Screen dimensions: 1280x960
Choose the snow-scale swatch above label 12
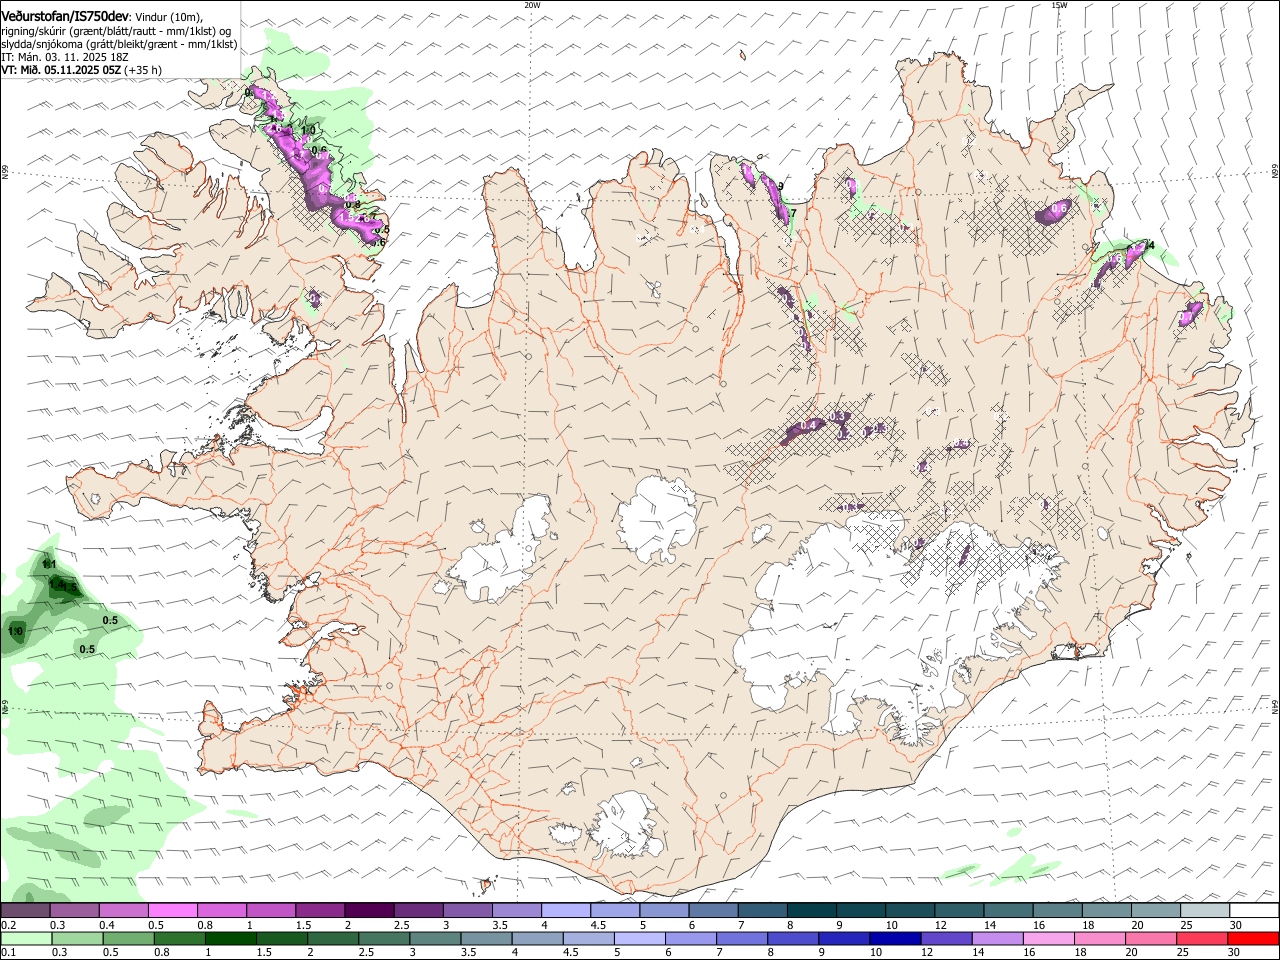click(959, 911)
